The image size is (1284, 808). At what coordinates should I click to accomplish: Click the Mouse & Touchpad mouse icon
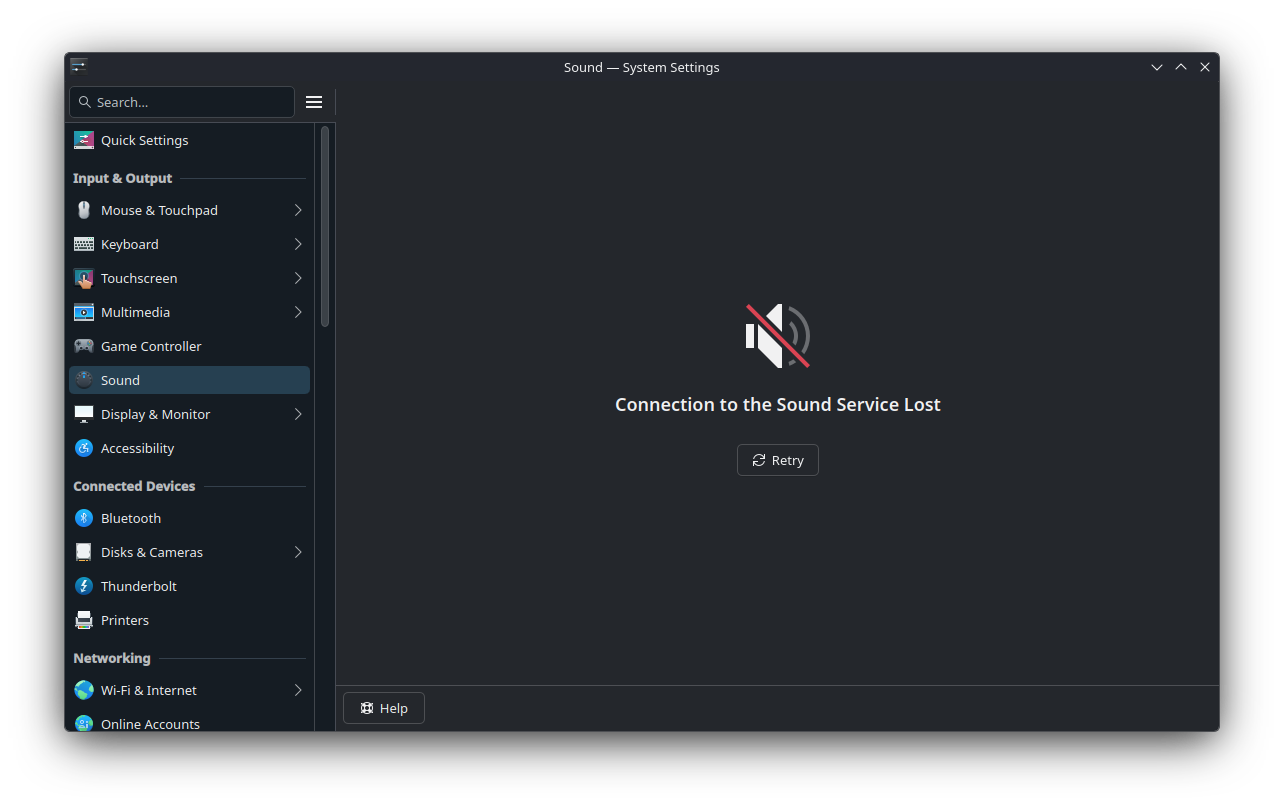coord(84,210)
